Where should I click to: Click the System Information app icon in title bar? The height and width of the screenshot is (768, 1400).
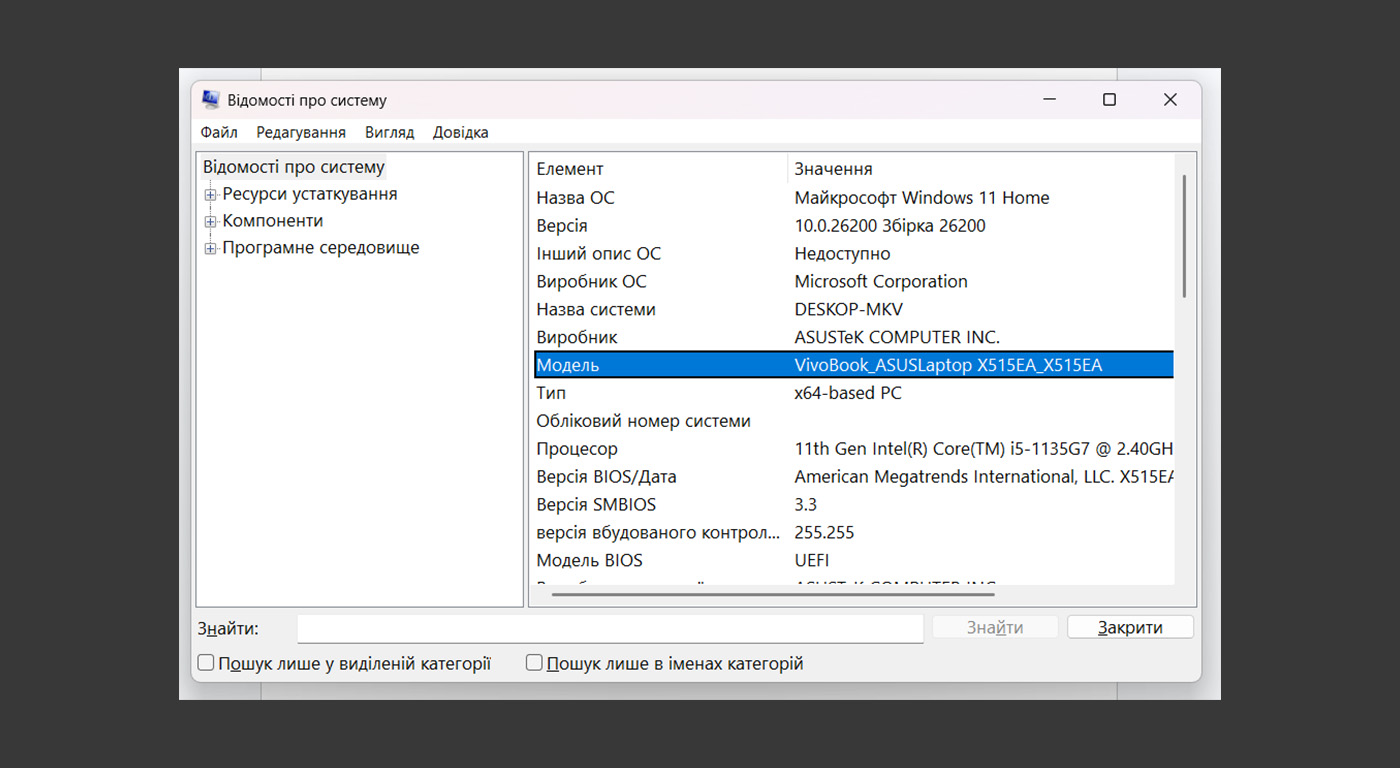211,100
